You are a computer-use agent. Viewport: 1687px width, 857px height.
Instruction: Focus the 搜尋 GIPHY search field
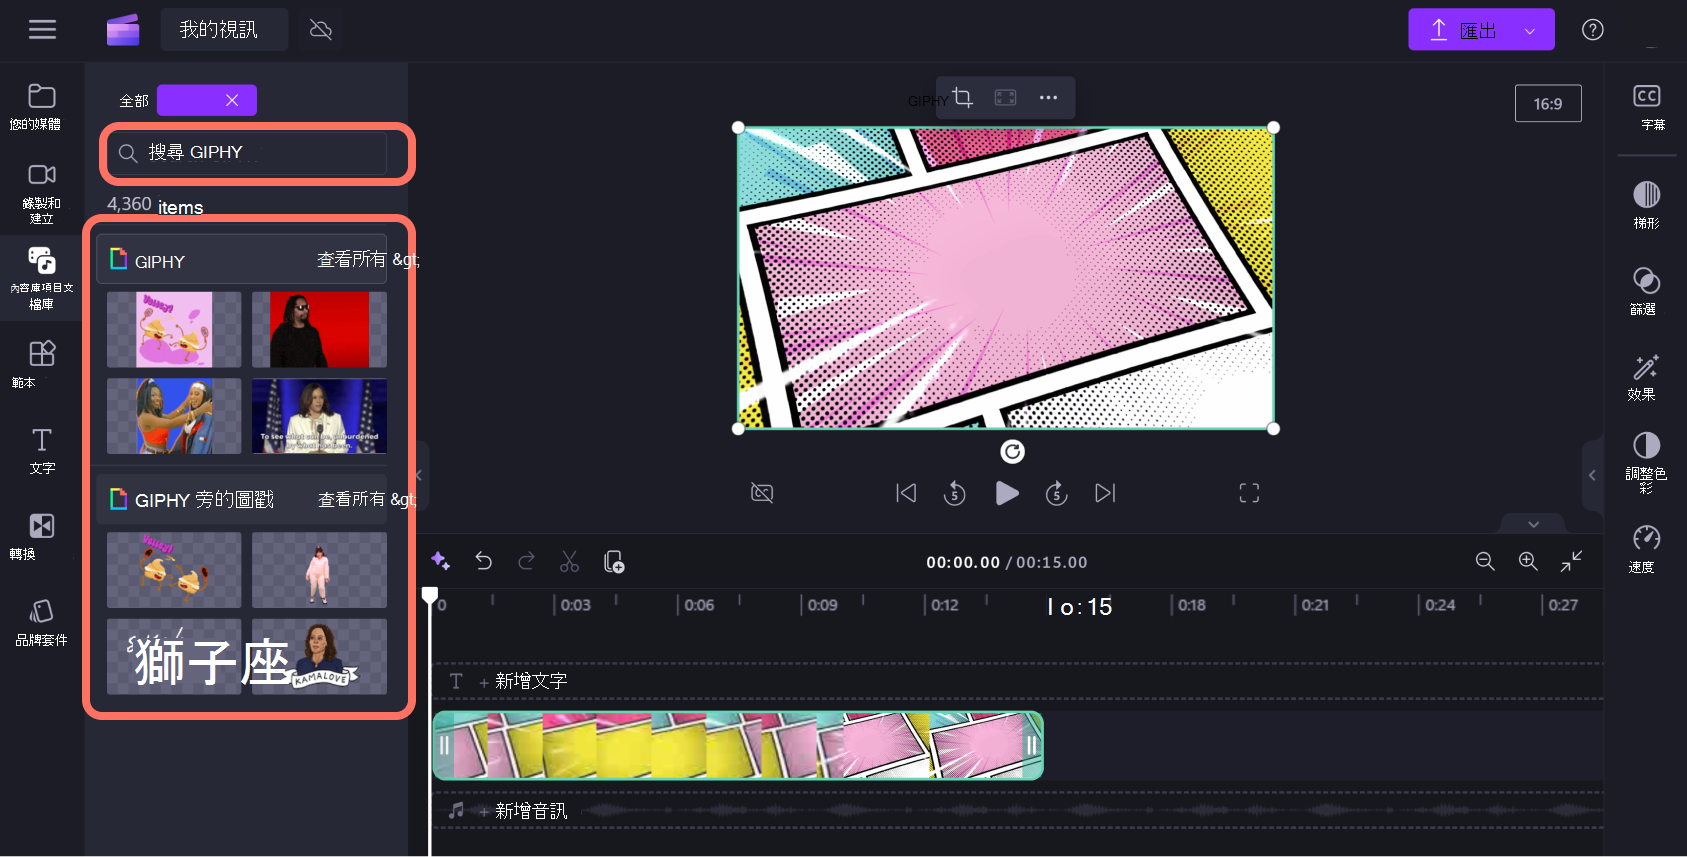pyautogui.click(x=248, y=152)
